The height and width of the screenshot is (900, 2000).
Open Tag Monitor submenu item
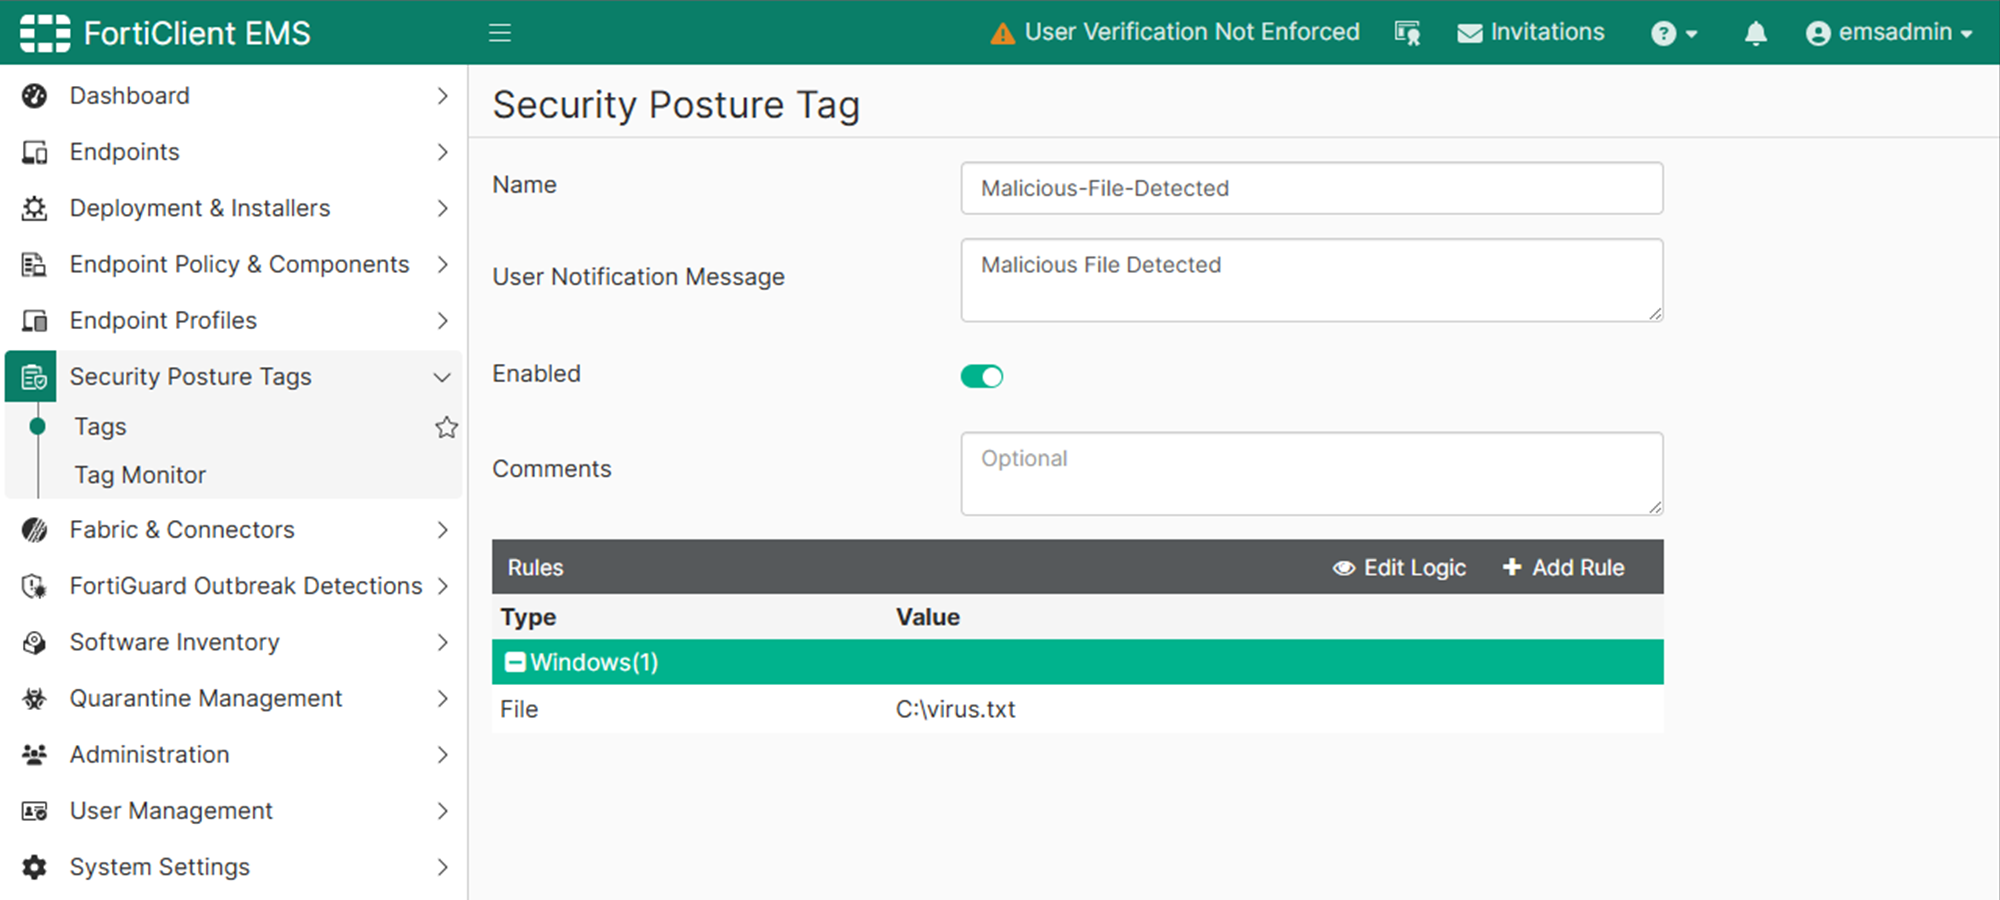click(x=140, y=475)
